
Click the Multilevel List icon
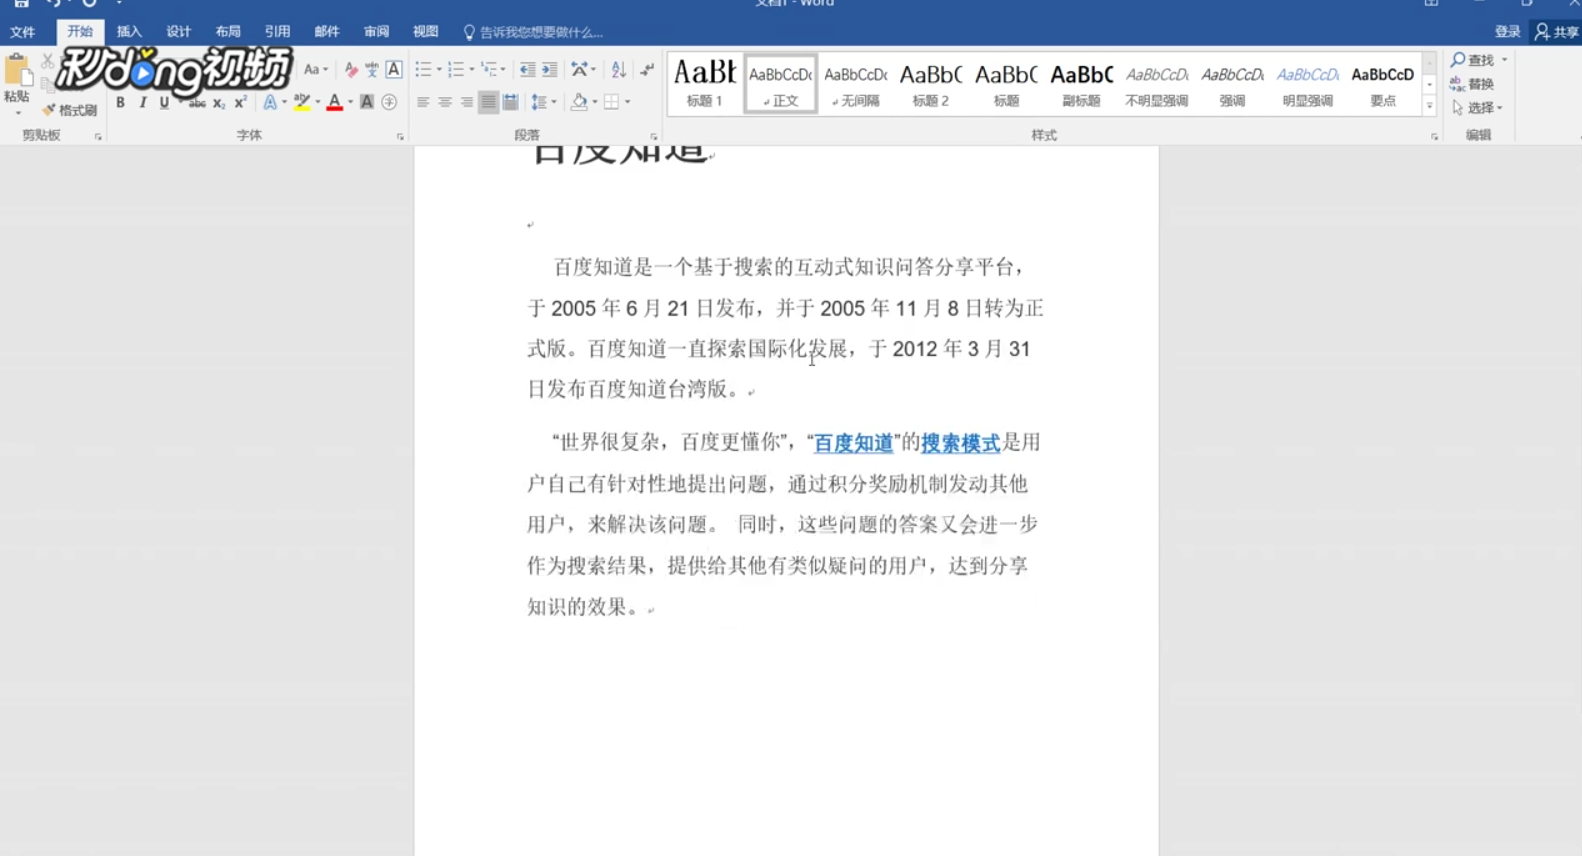(x=489, y=70)
